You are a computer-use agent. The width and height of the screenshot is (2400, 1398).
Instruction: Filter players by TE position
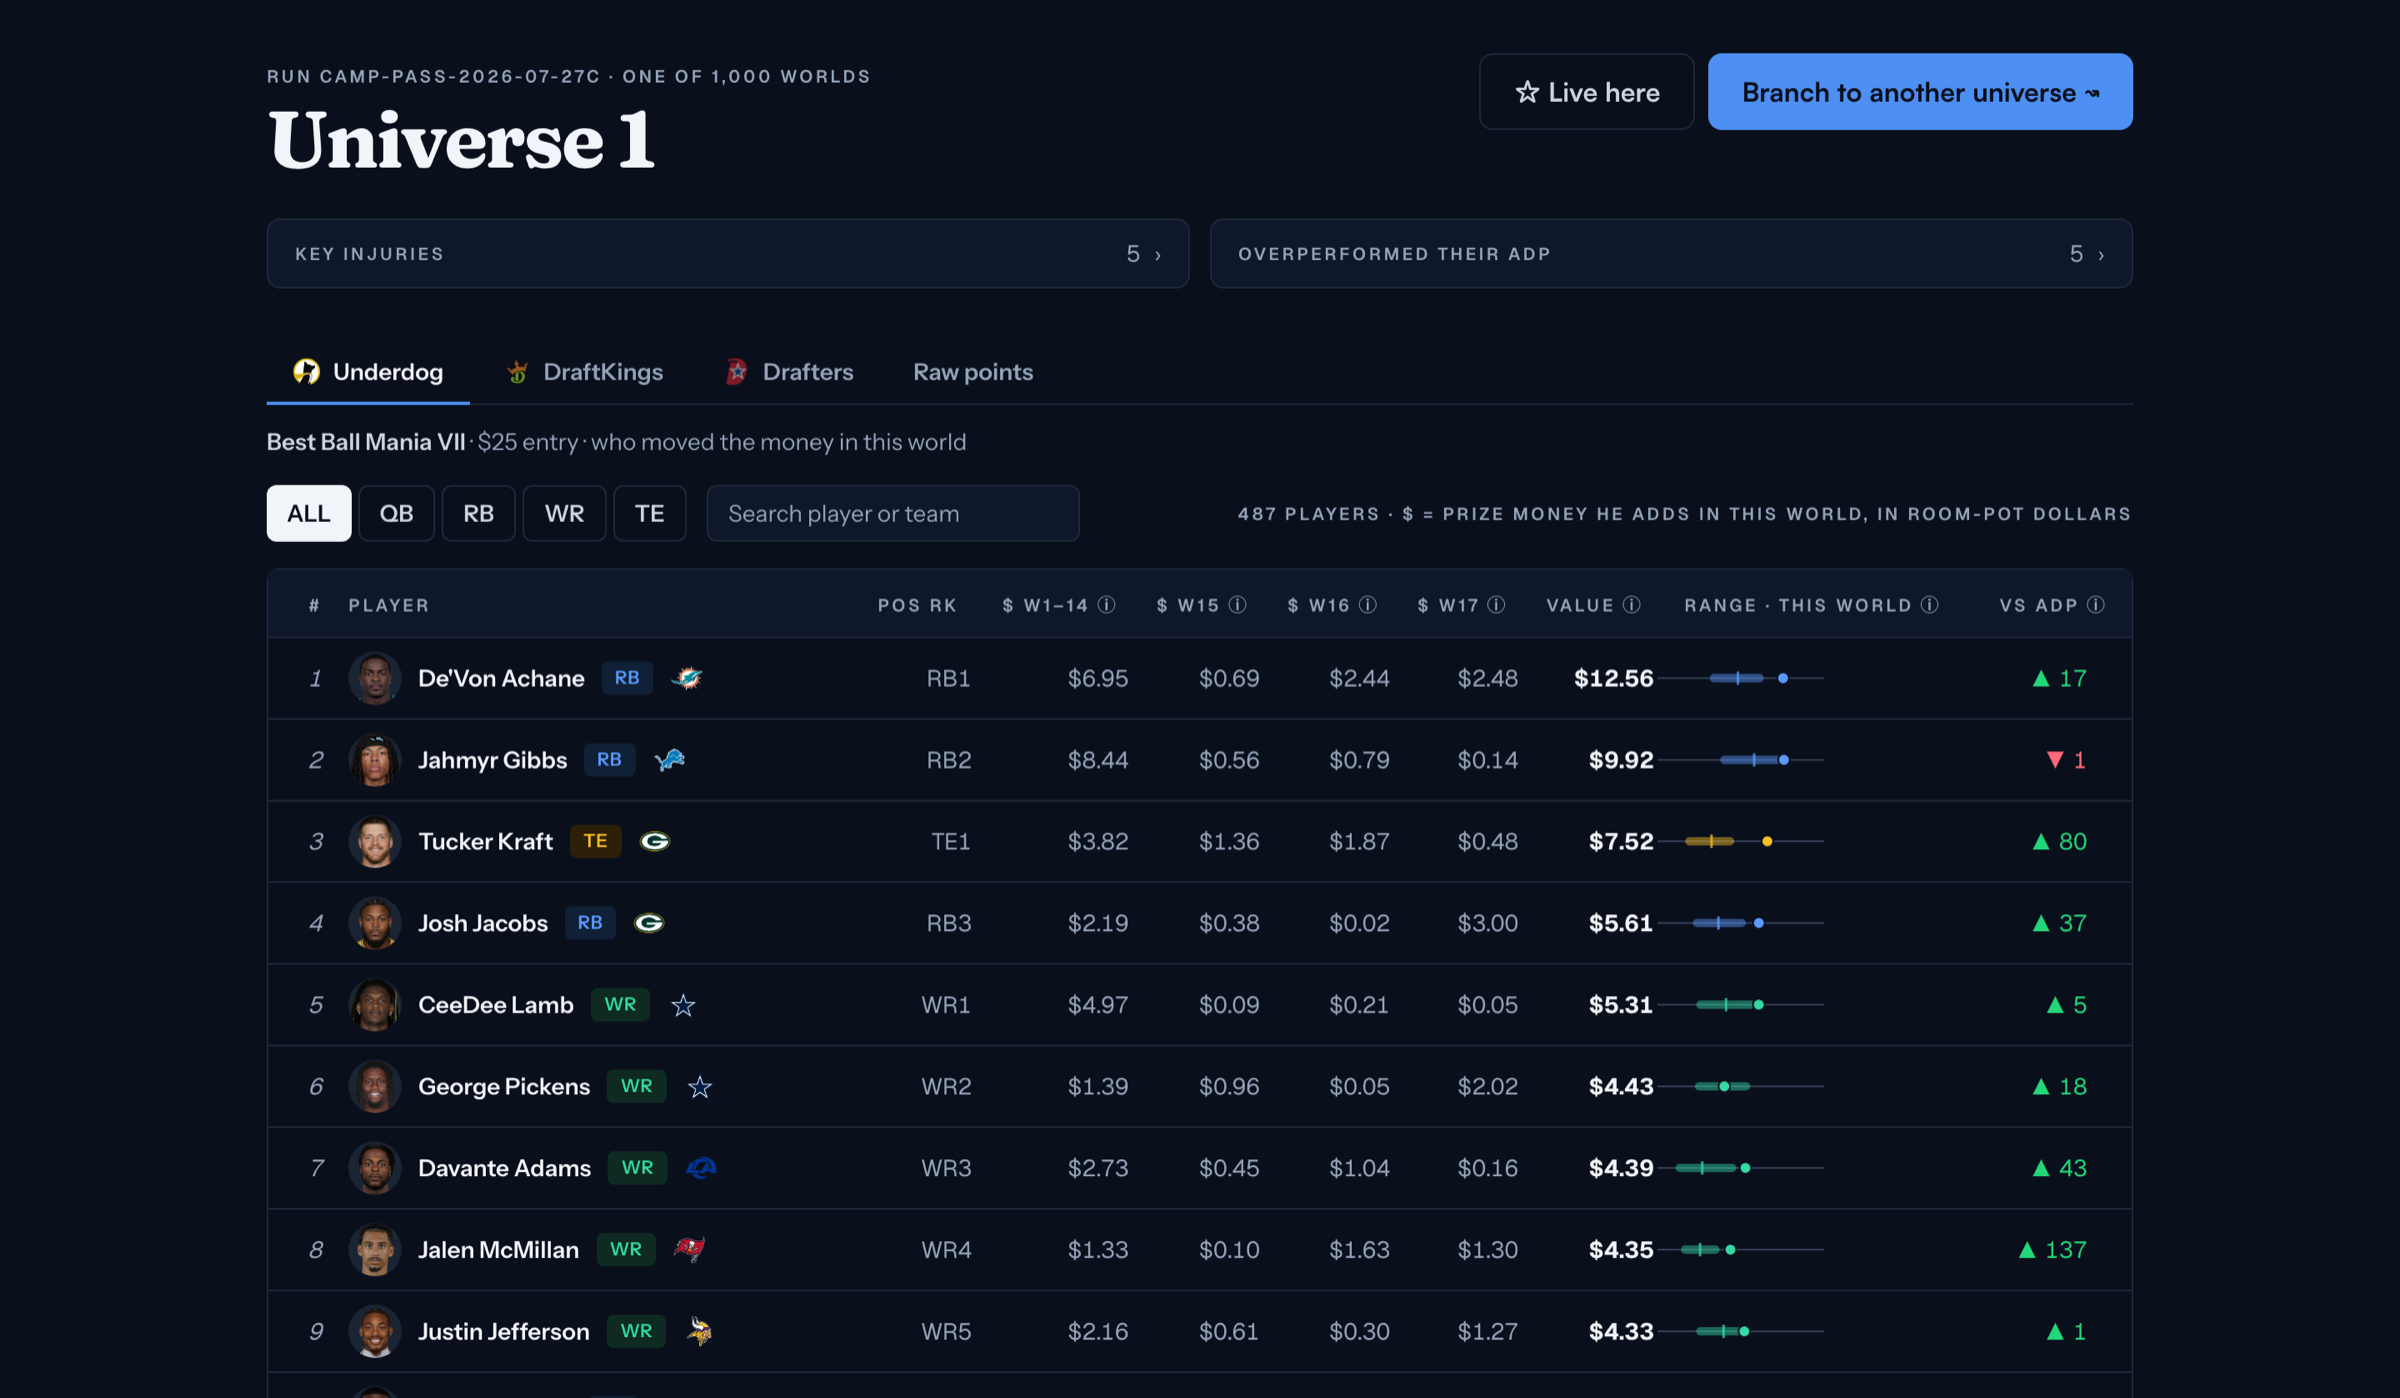click(650, 513)
